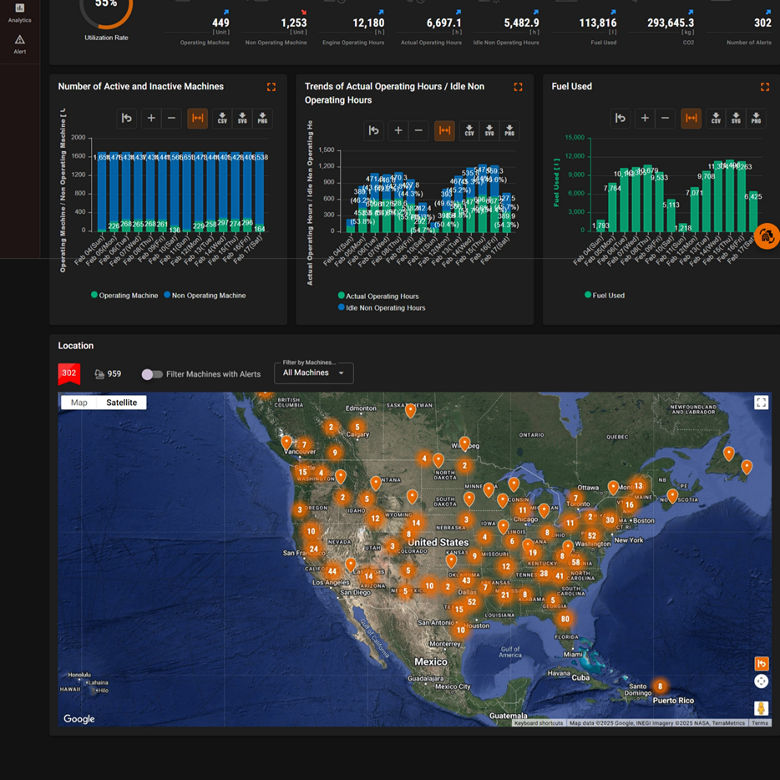Download Fuel Used chart as CSV
Screen dimensions: 780x780
tap(717, 118)
